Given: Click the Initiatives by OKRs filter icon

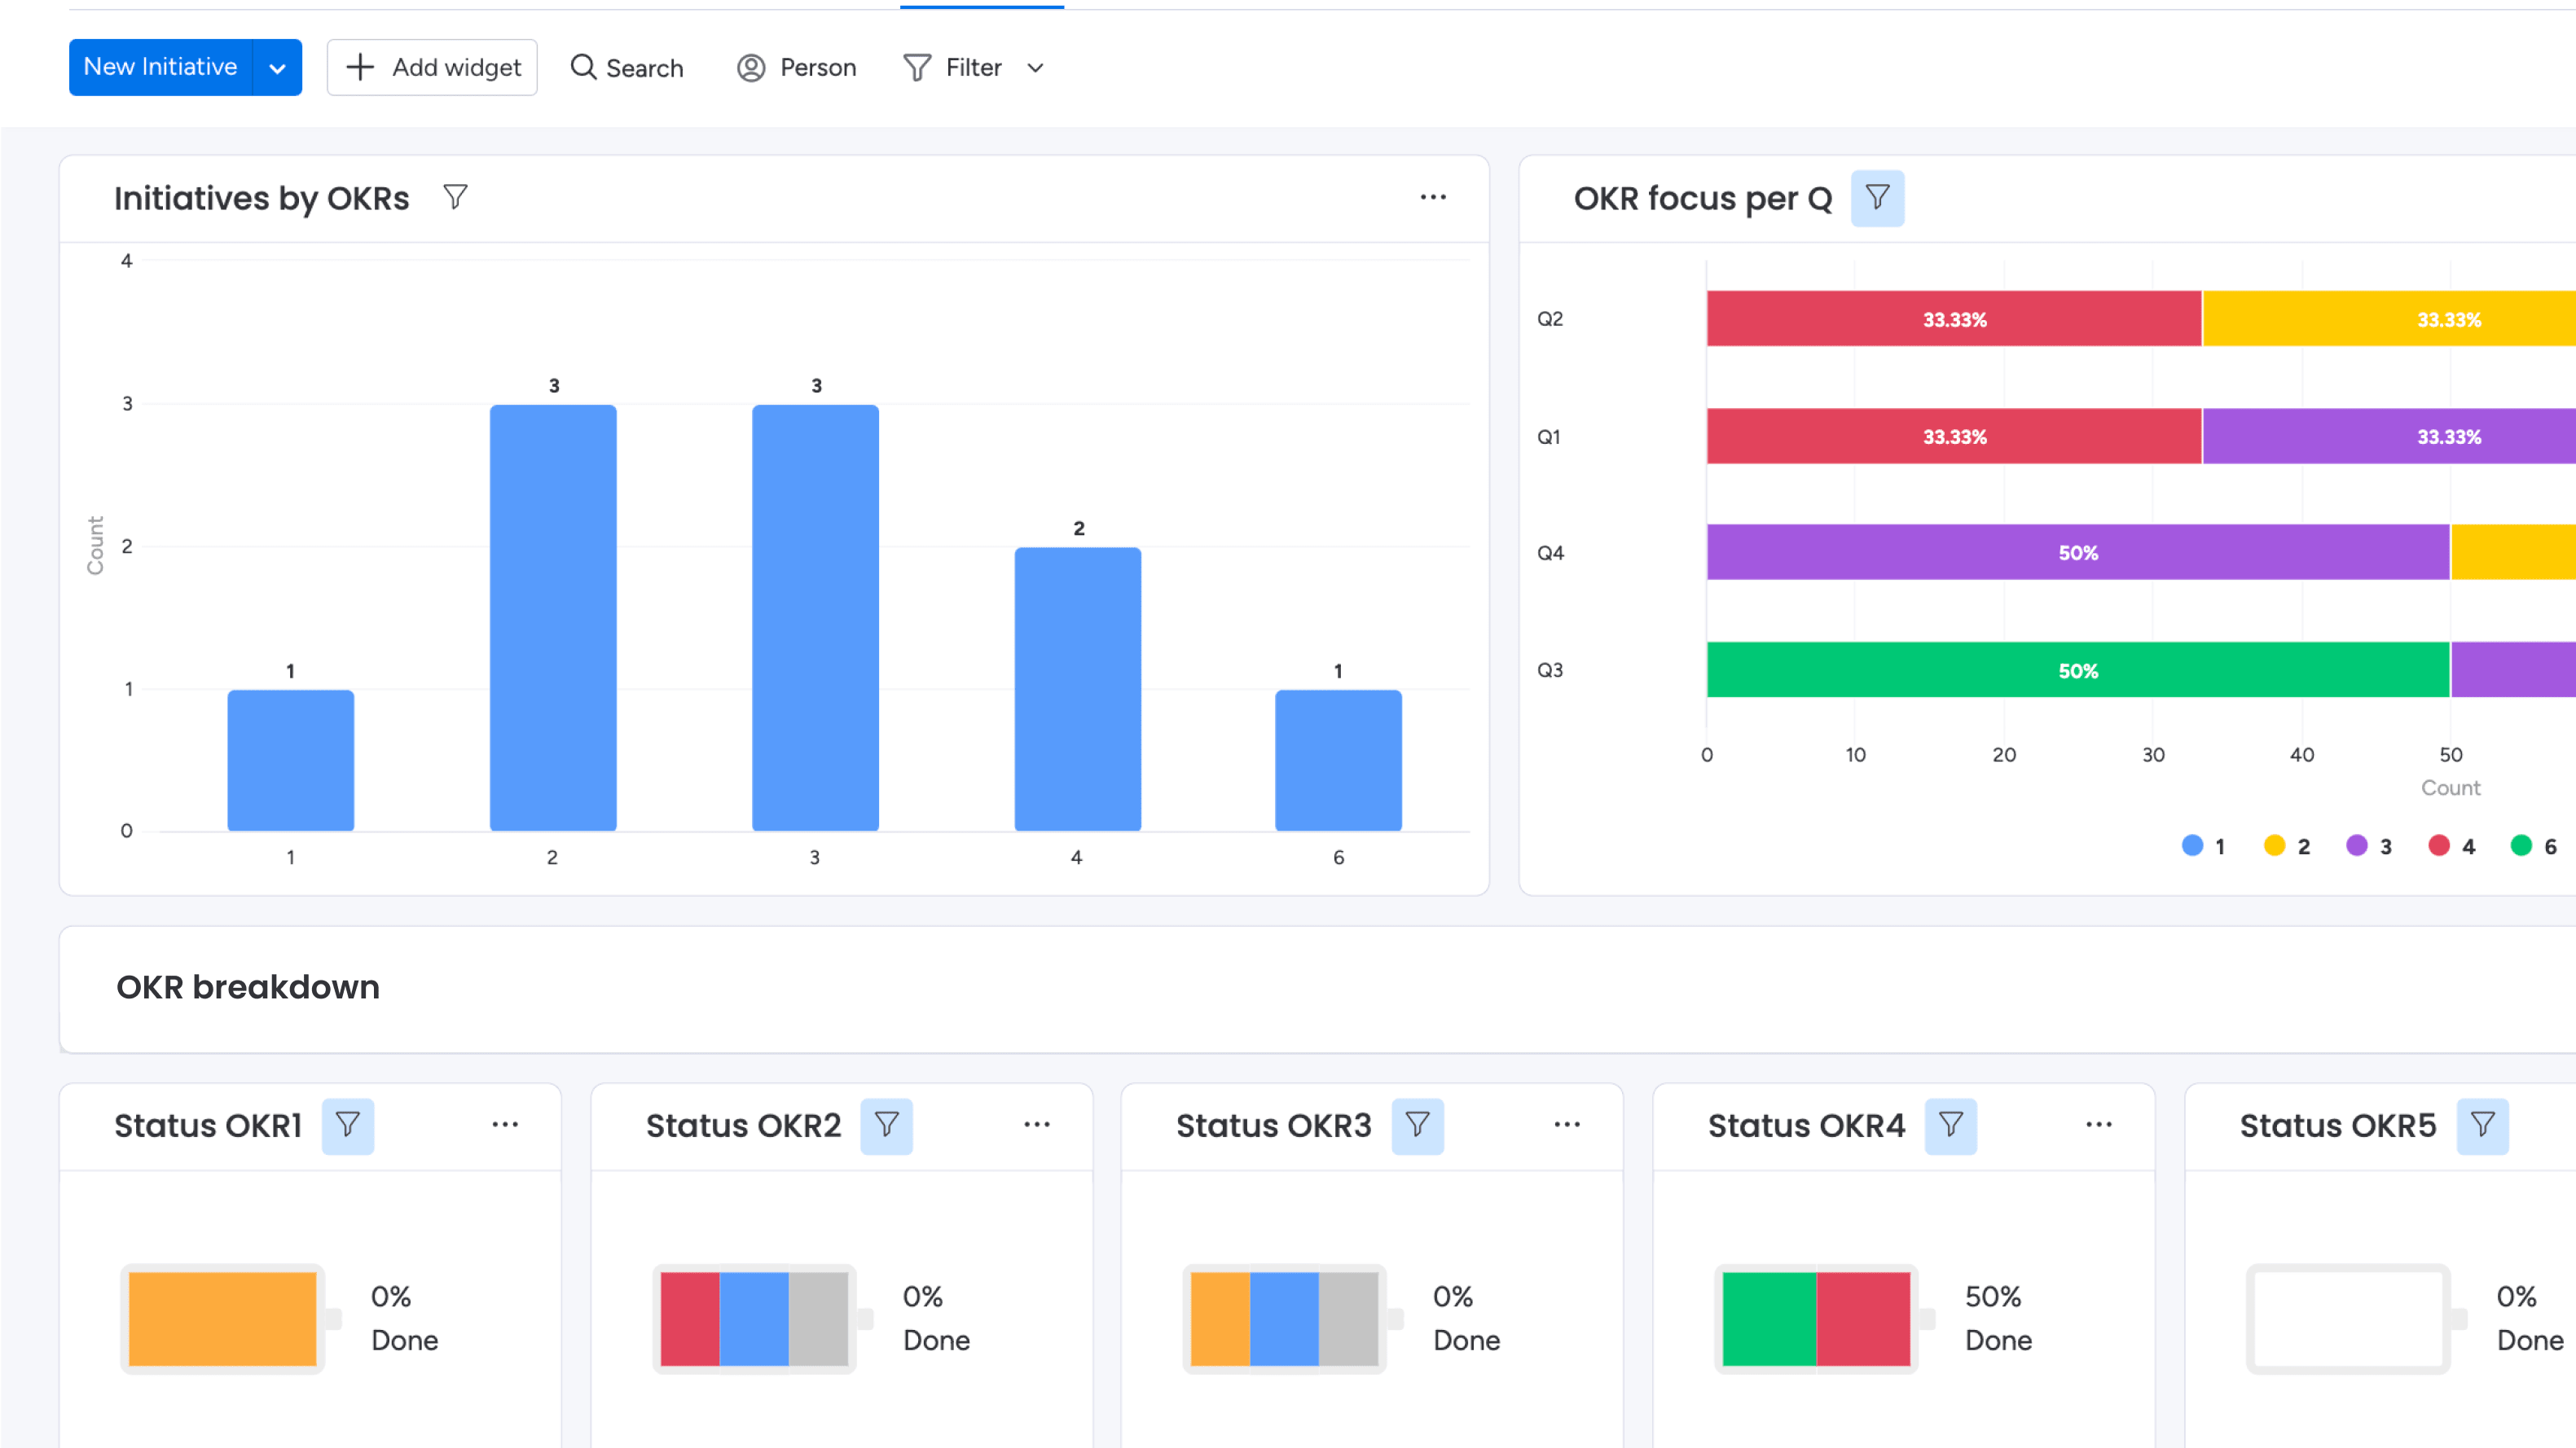Looking at the screenshot, I should 455,197.
